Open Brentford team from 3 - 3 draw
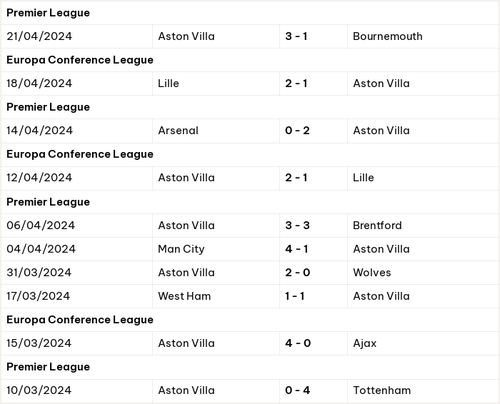 [x=377, y=225]
